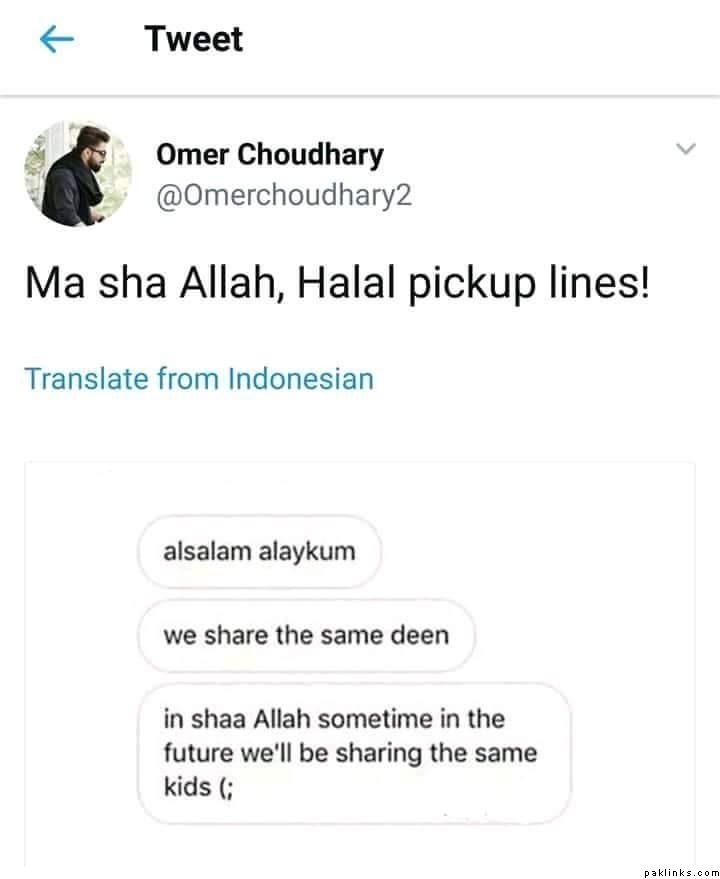Click the "Tweet" header title

(193, 40)
